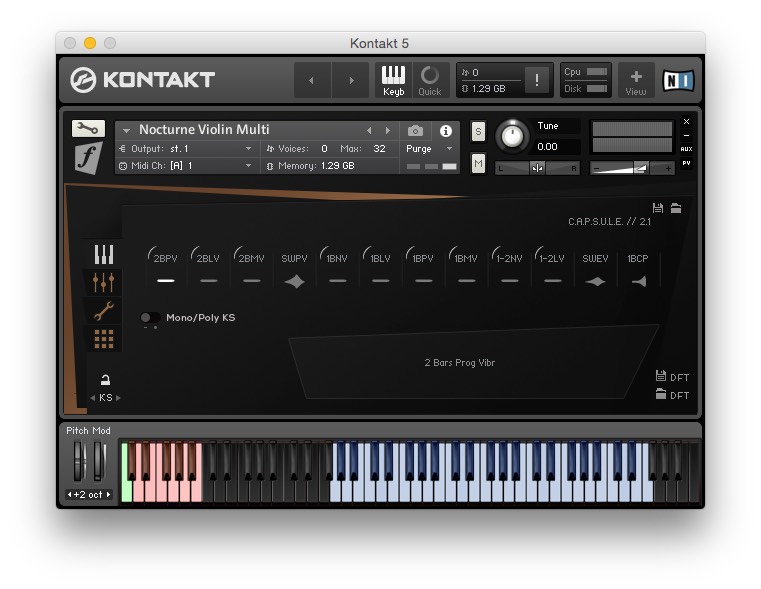This screenshot has width=761, height=589.
Task: Open instrument edit mode with the wrench icon
Action: coord(88,128)
